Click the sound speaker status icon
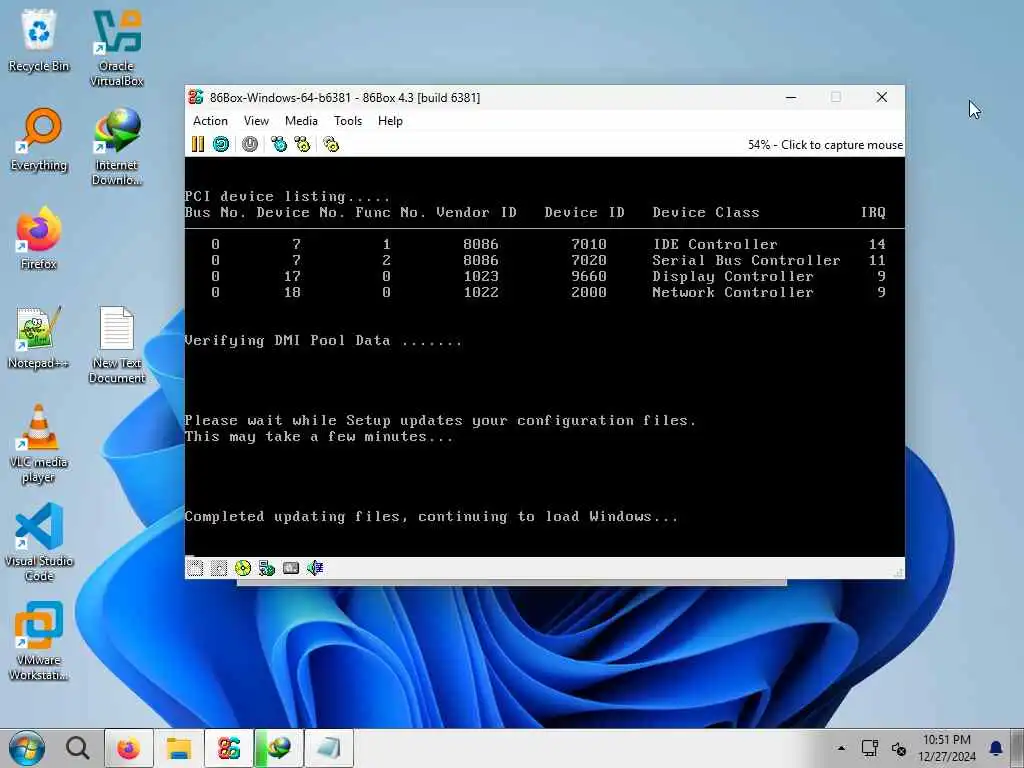 315,568
